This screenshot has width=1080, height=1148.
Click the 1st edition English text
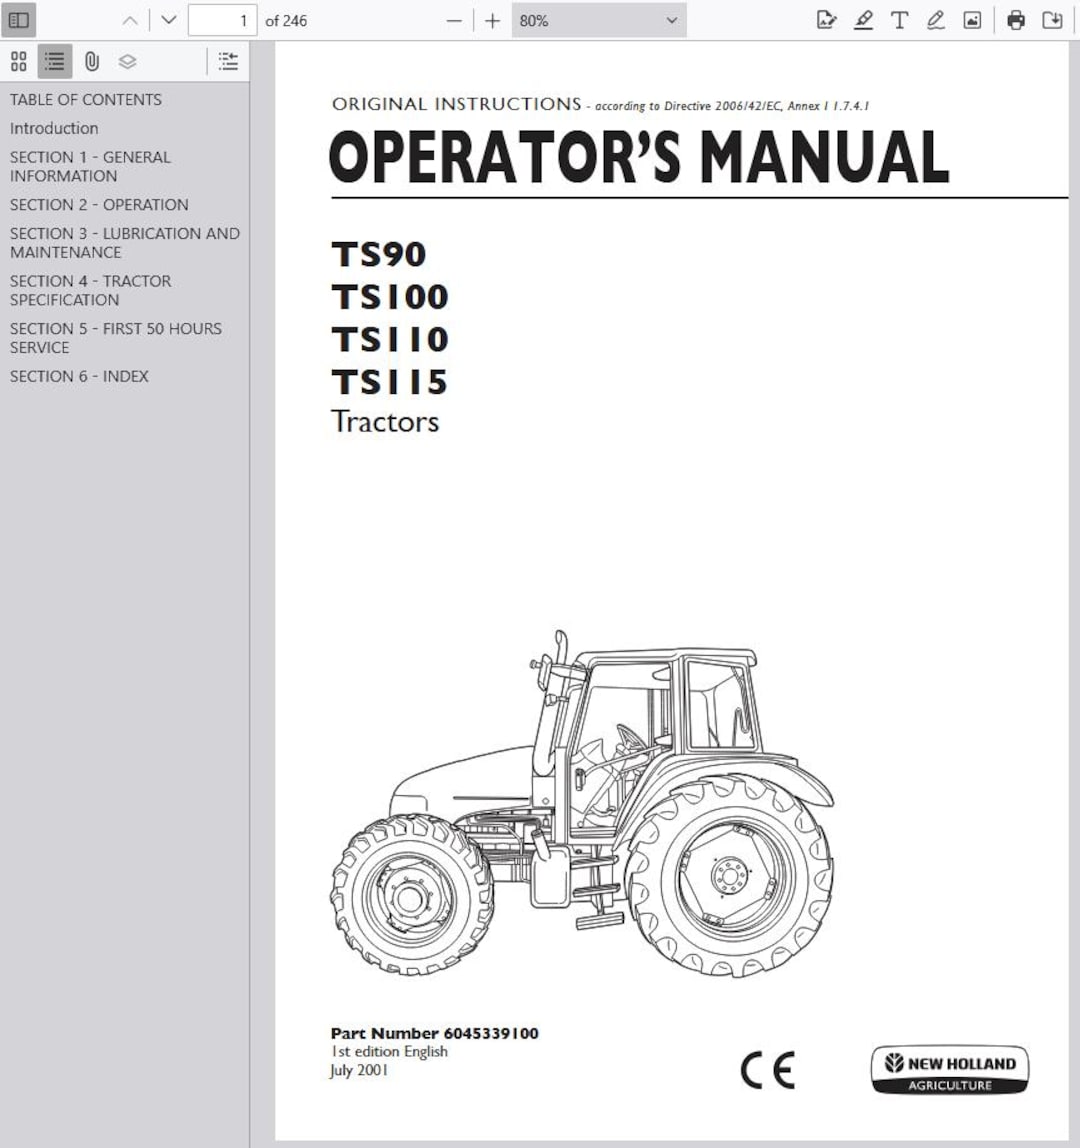coord(389,1051)
